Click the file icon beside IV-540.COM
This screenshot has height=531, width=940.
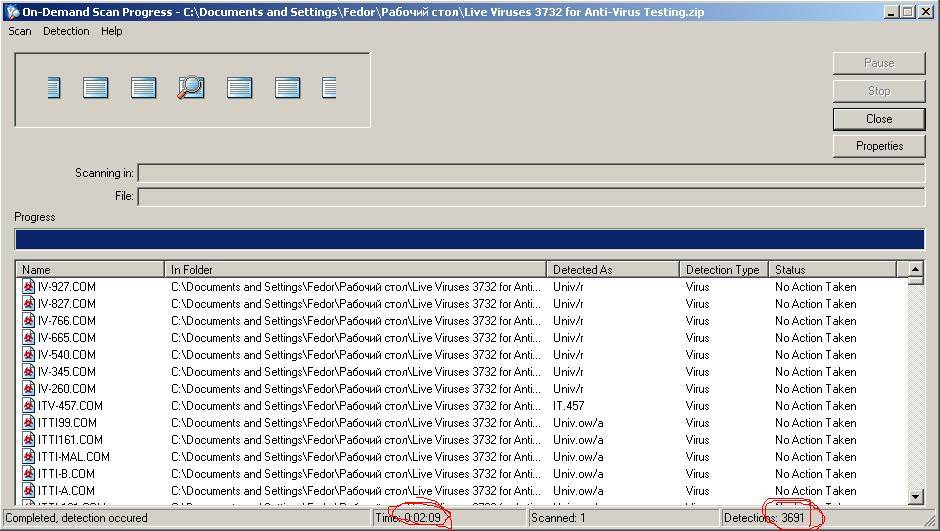pos(29,355)
